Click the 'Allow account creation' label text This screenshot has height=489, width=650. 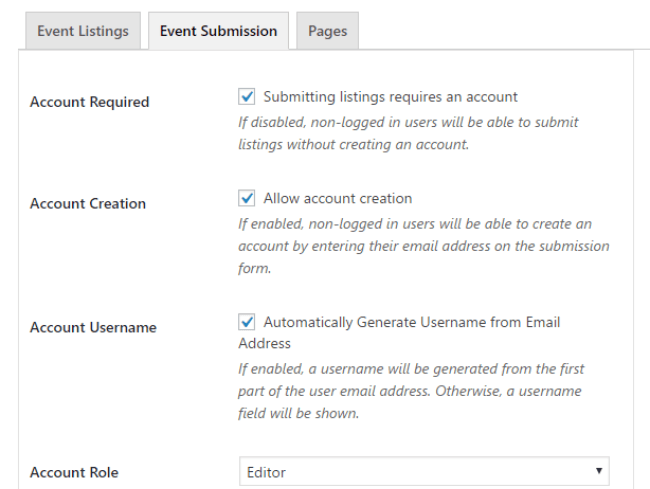338,199
